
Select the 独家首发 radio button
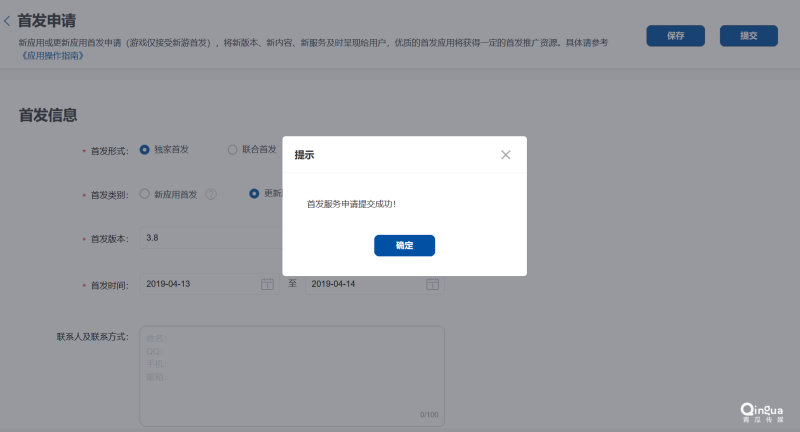144,149
